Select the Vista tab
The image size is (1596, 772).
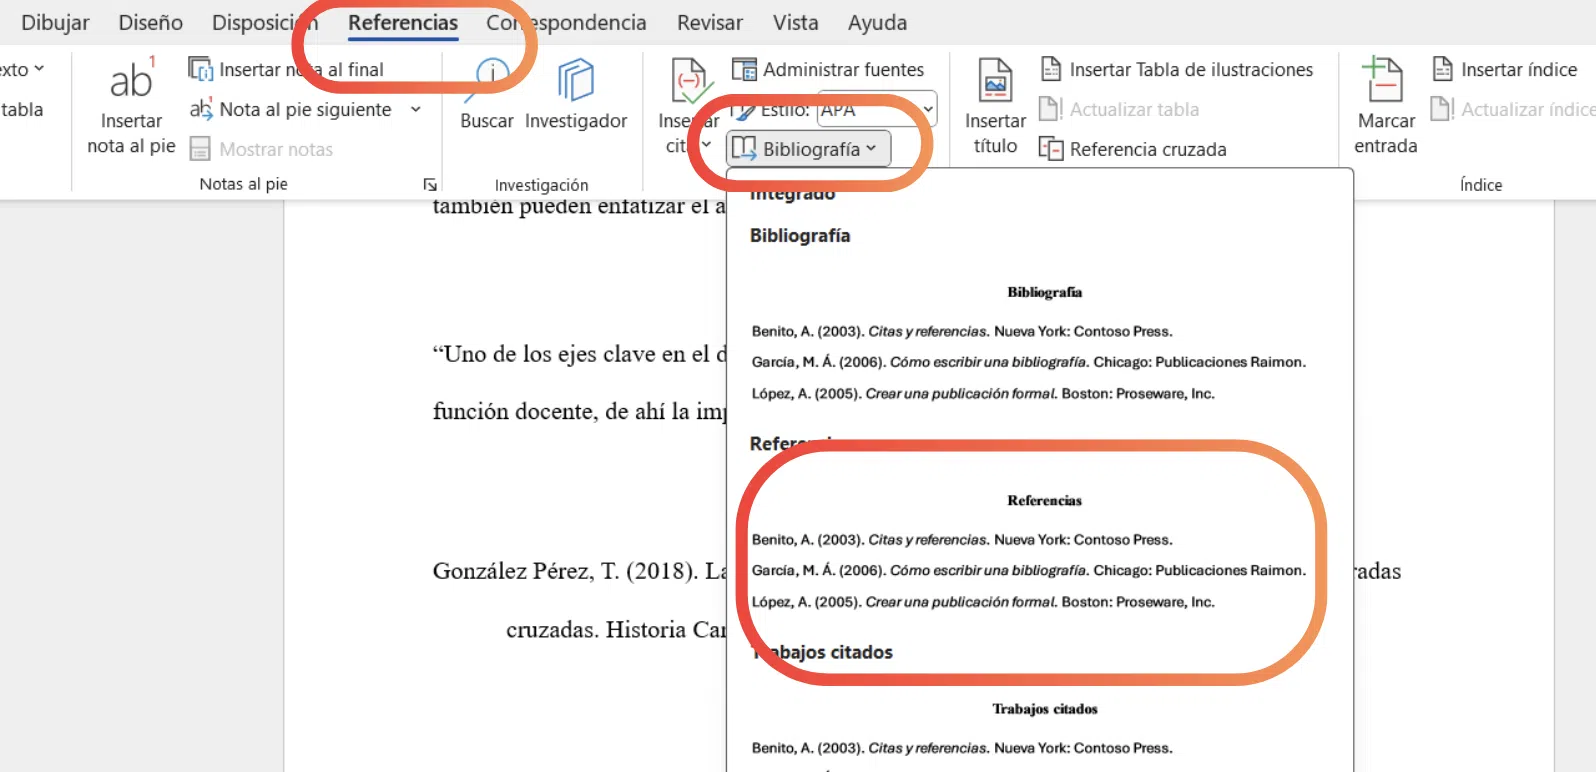tap(795, 22)
